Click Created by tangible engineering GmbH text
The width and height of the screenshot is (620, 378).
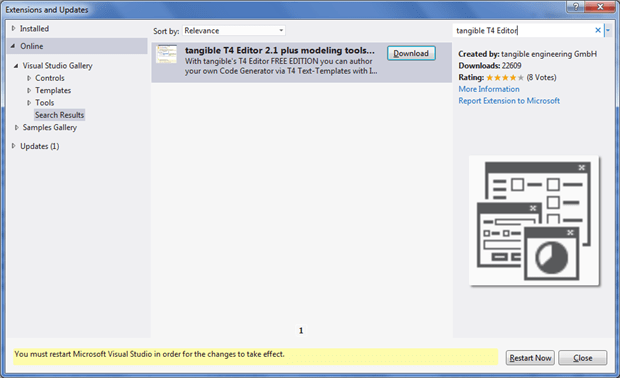(527, 54)
